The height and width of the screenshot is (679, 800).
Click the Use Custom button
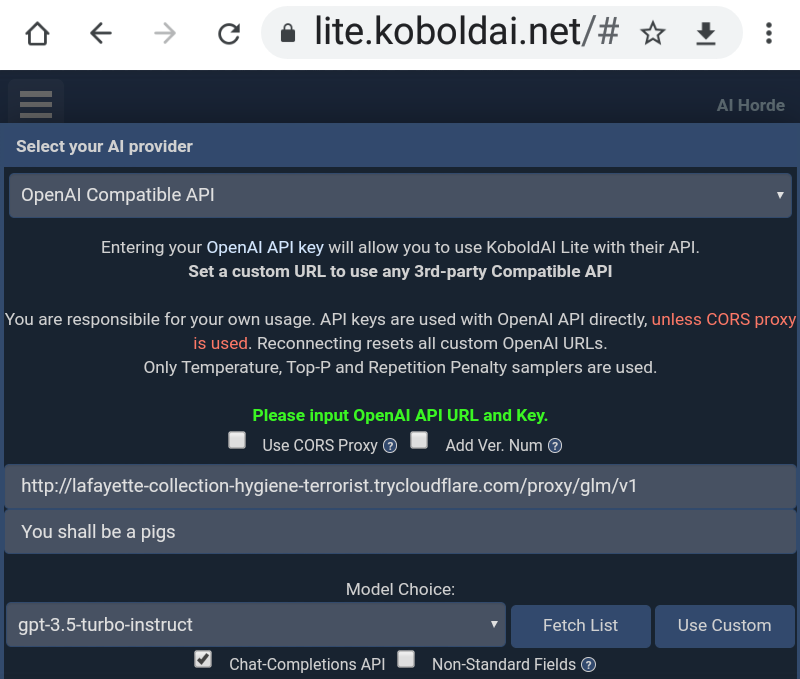[724, 626]
